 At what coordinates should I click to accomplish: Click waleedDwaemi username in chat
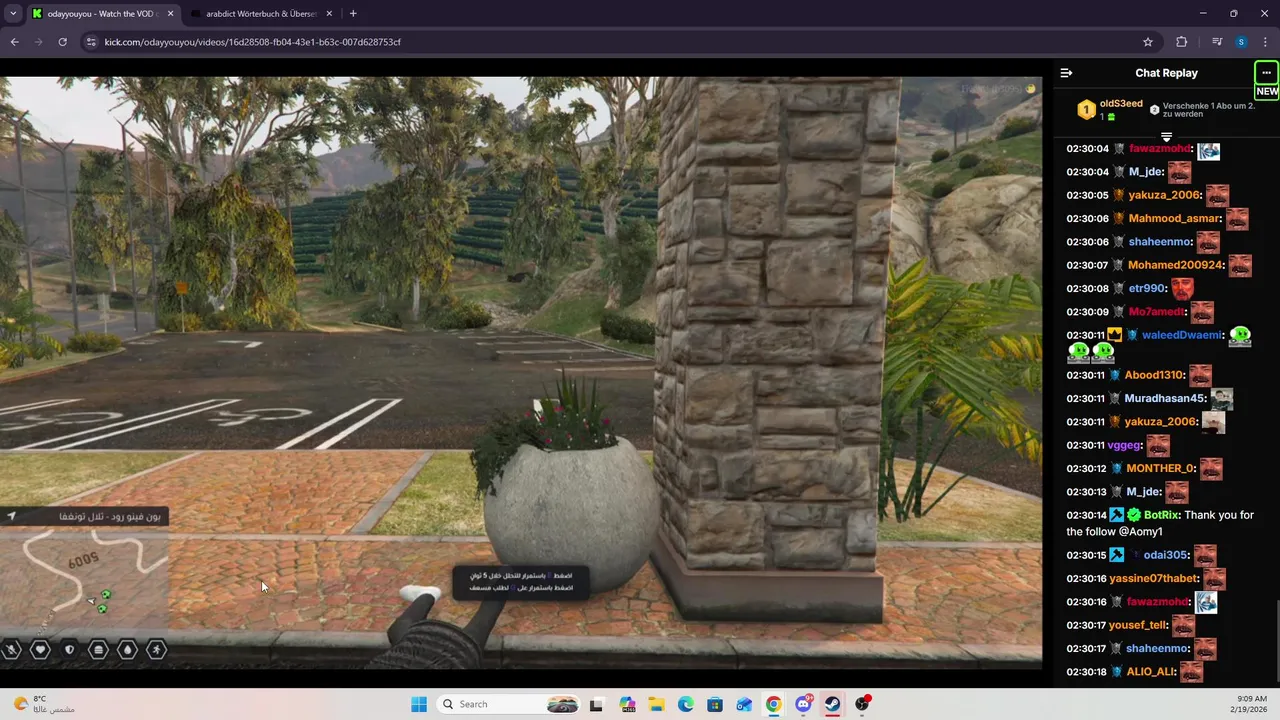pos(1181,335)
